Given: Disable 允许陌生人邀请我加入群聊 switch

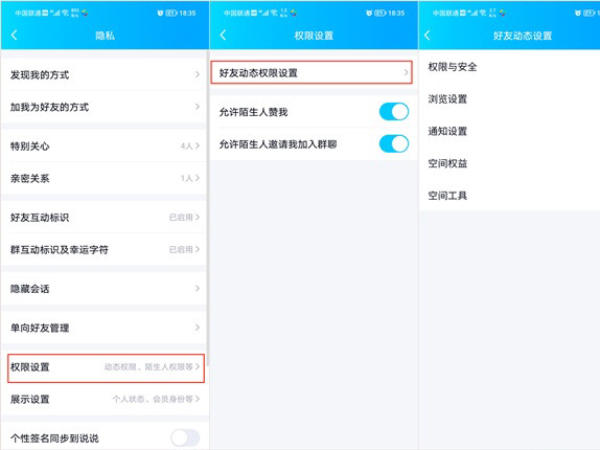Looking at the screenshot, I should 393,144.
